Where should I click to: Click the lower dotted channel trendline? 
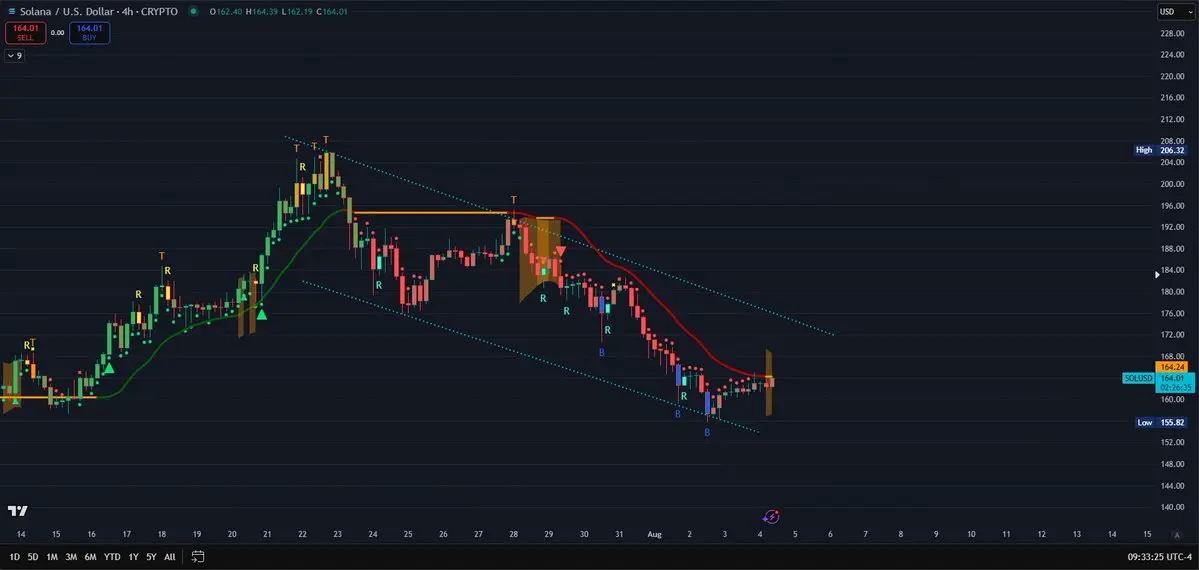tap(531, 357)
